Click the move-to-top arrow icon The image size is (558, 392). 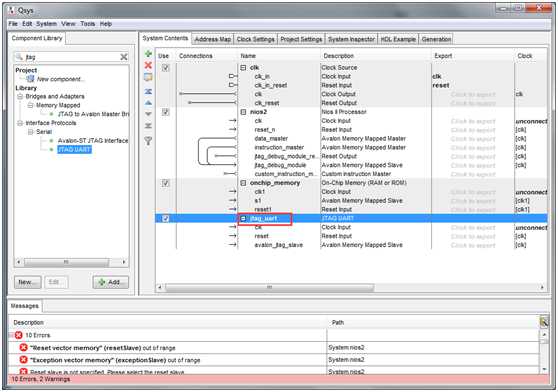(x=148, y=91)
